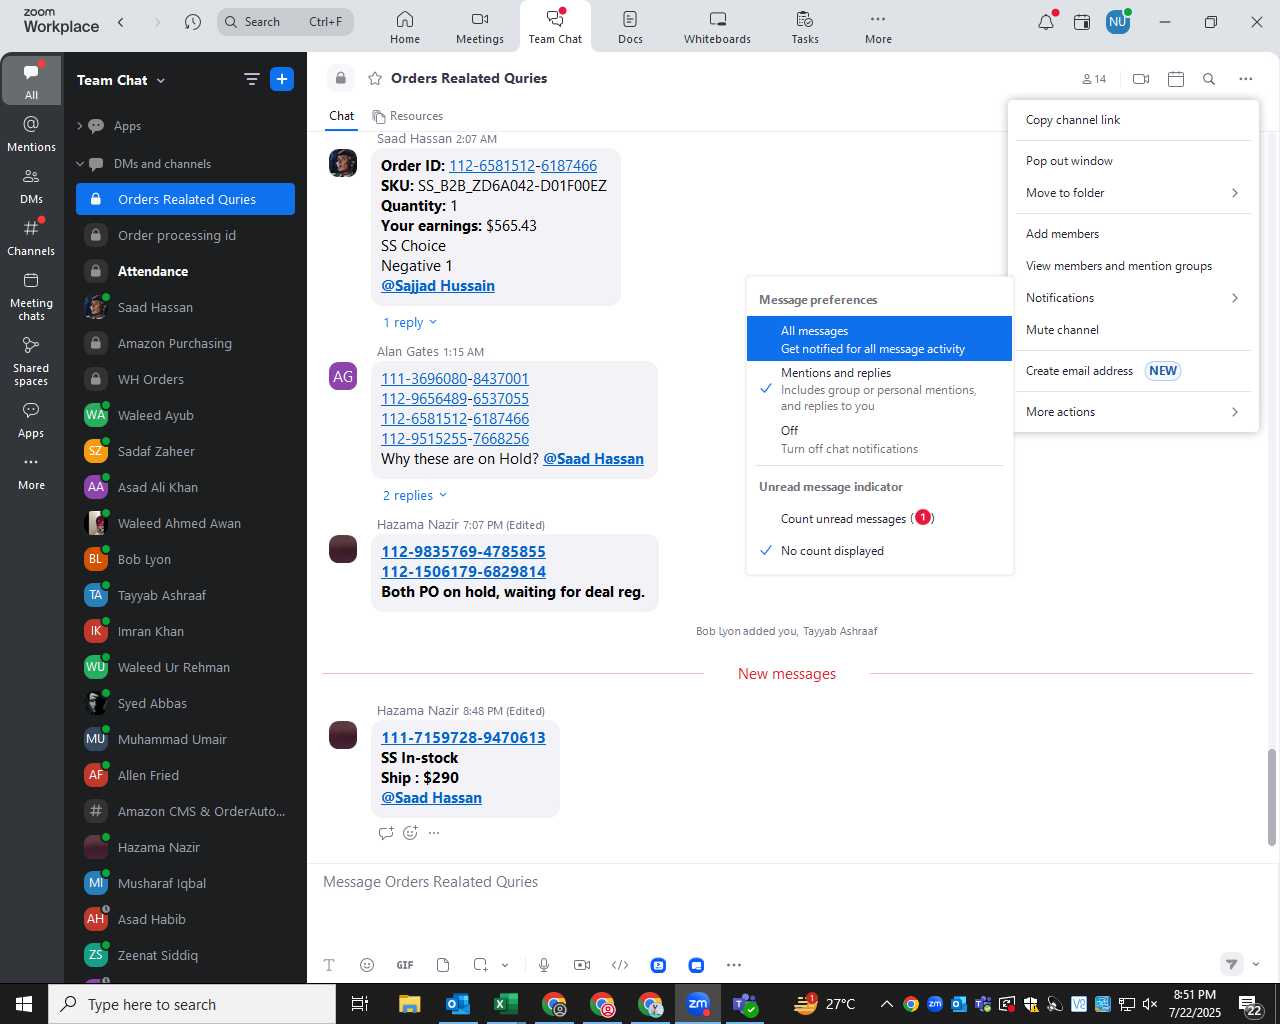This screenshot has width=1280, height=1024.
Task: Open File Explorer from the taskbar
Action: pyautogui.click(x=410, y=1004)
